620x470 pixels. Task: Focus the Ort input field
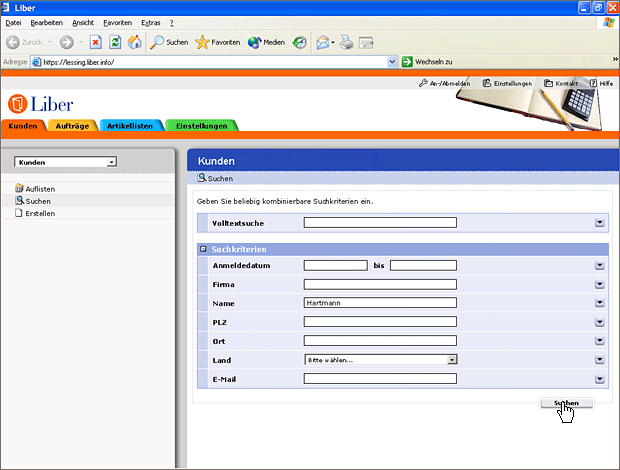coord(380,341)
